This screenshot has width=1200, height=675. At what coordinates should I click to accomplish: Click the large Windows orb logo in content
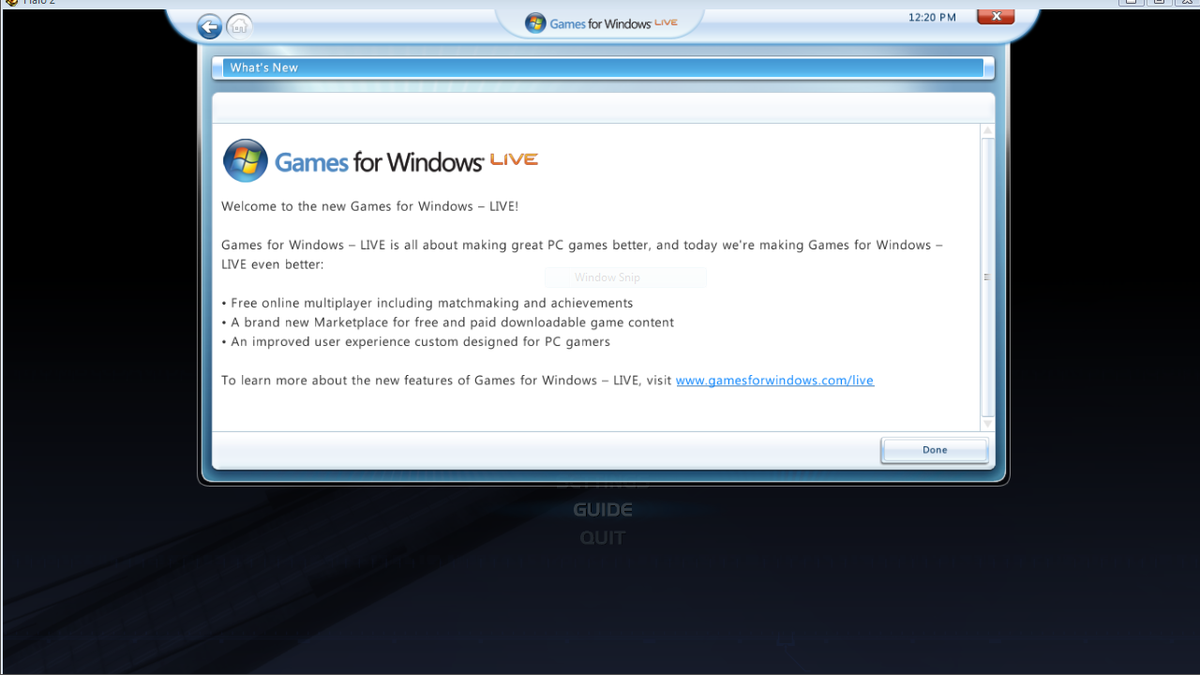[246, 161]
